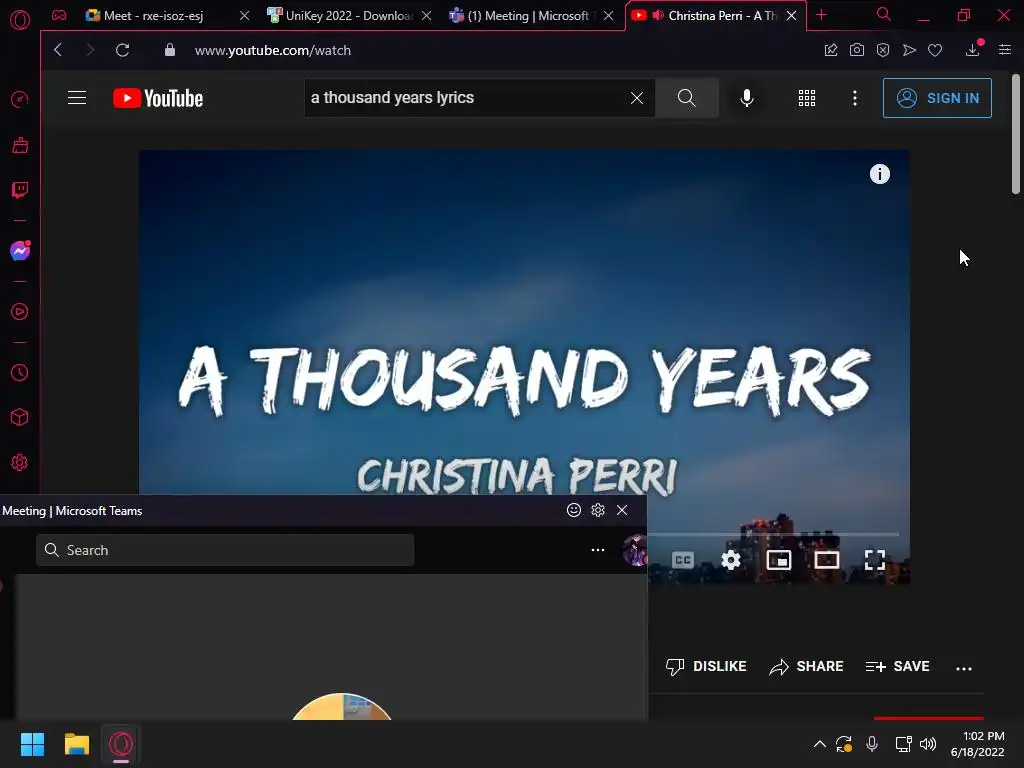The width and height of the screenshot is (1024, 768).
Task: Toggle closed captions on the video
Action: pyautogui.click(x=682, y=560)
